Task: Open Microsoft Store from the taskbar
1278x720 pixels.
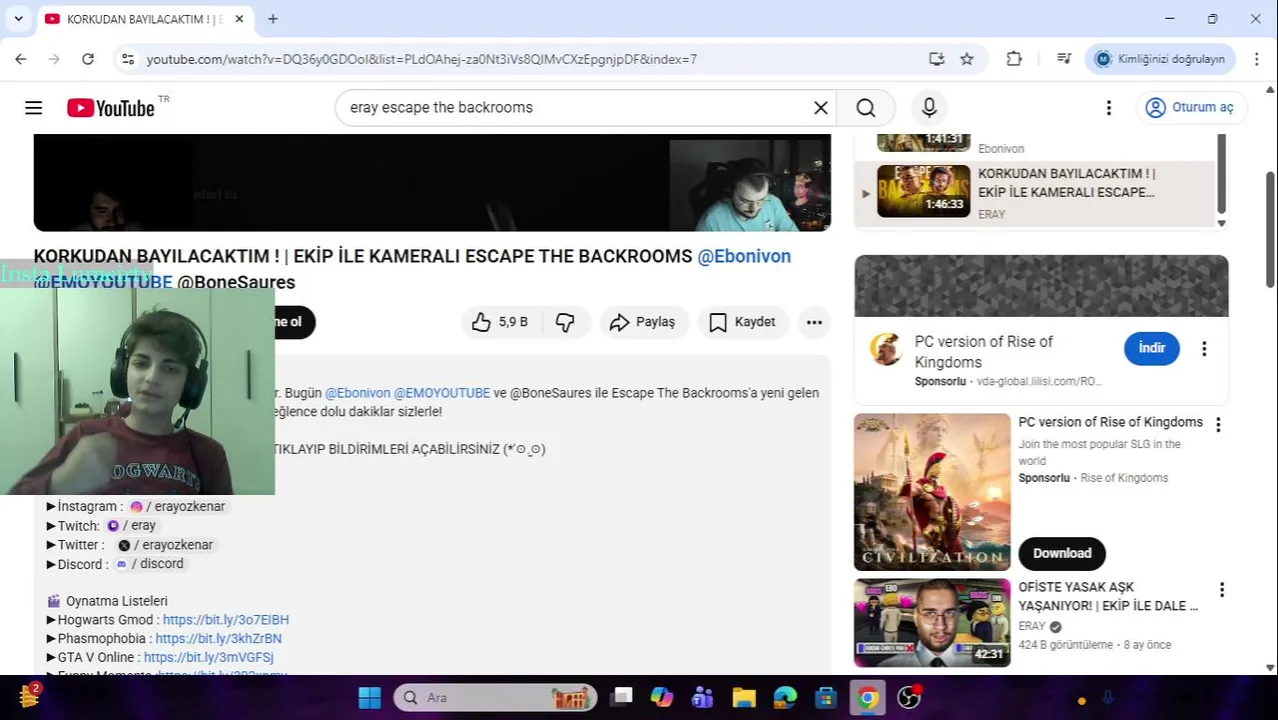Action: tap(826, 698)
